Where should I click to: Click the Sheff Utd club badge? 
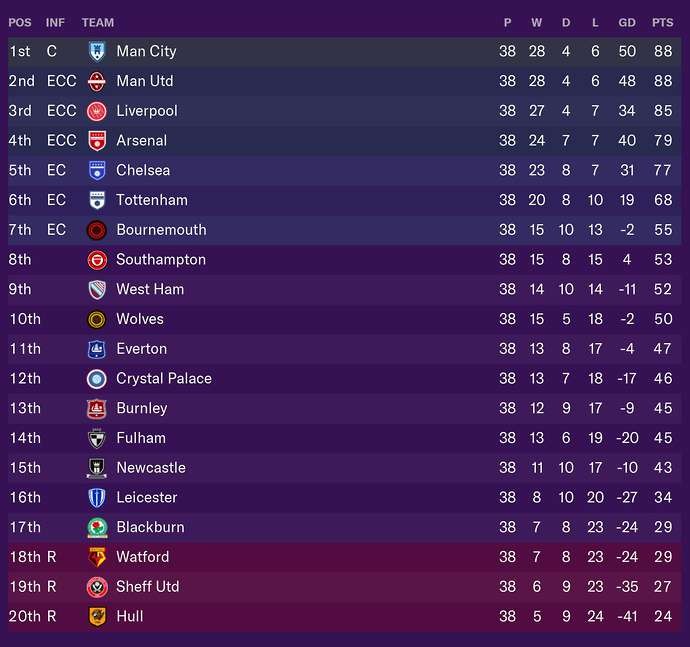(97, 587)
